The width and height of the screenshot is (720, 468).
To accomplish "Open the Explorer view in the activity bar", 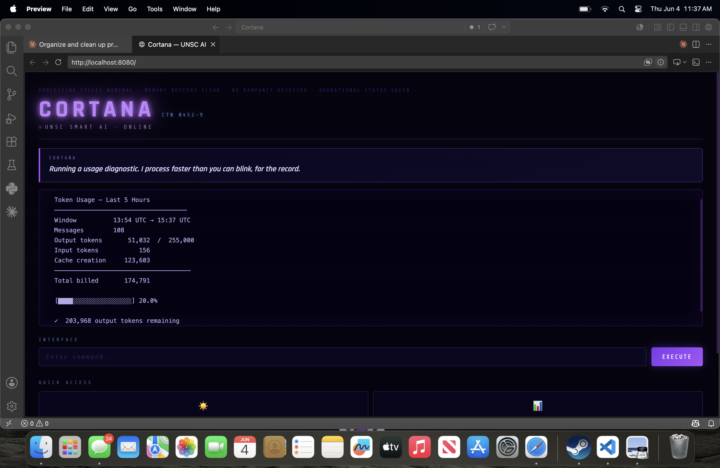I will click(11, 47).
